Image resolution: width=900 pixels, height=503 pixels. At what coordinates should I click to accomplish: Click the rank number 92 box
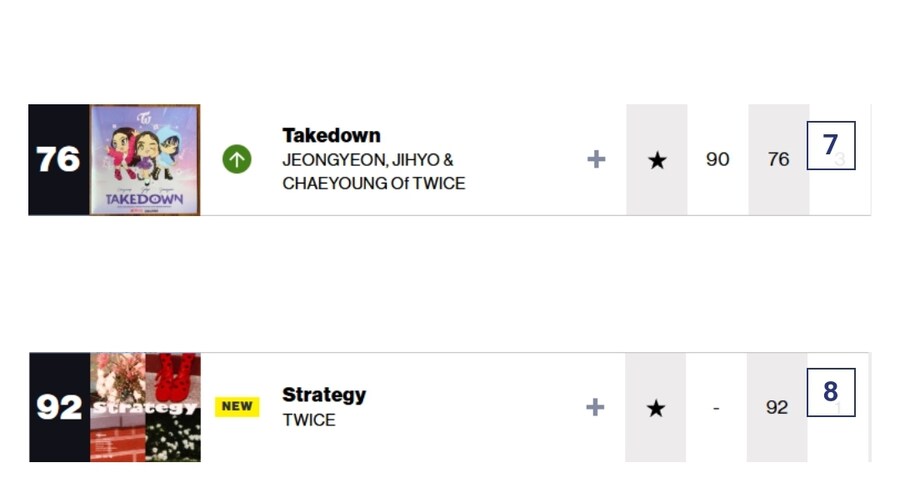(x=59, y=407)
